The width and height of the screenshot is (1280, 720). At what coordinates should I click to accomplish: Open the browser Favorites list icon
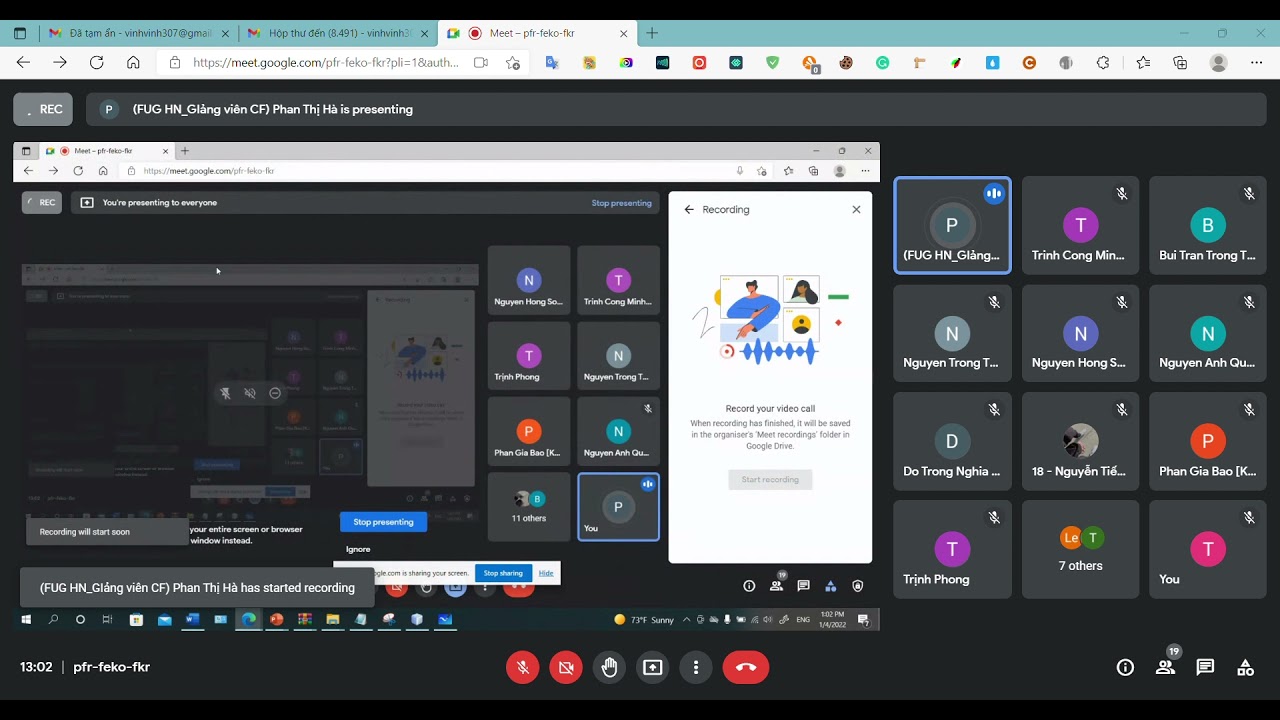click(1143, 62)
